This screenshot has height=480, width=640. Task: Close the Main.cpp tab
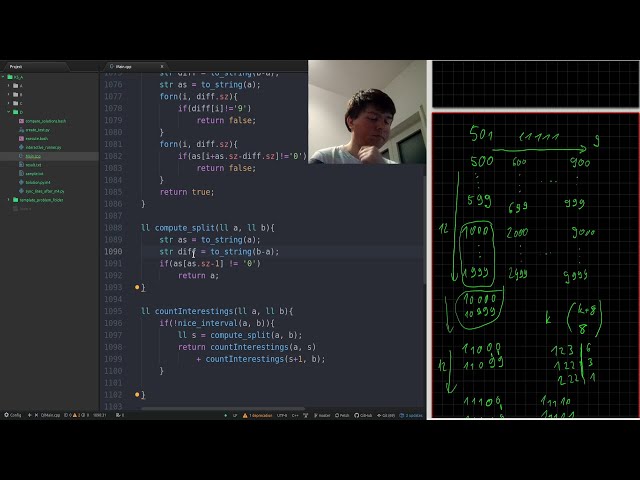click(x=162, y=67)
